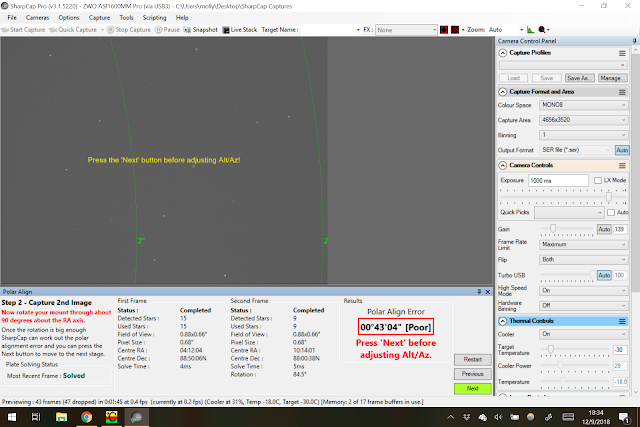Adjust the Target Temperature slider
Screen dimensions: 640x427
[550, 349]
